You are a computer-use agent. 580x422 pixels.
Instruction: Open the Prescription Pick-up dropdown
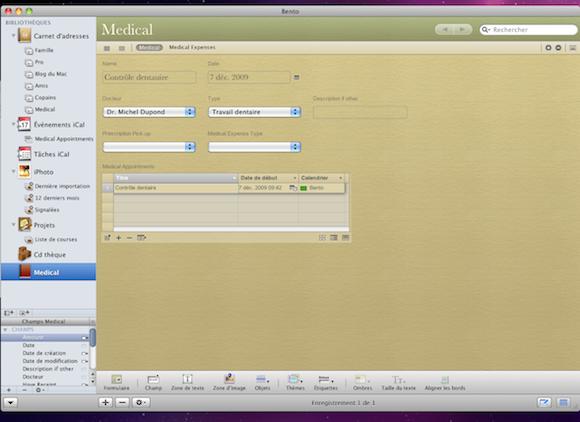click(x=149, y=147)
